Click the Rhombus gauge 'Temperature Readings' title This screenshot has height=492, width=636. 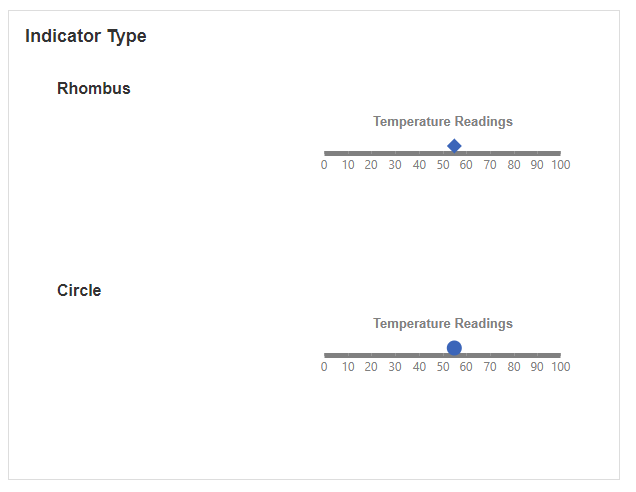click(443, 122)
